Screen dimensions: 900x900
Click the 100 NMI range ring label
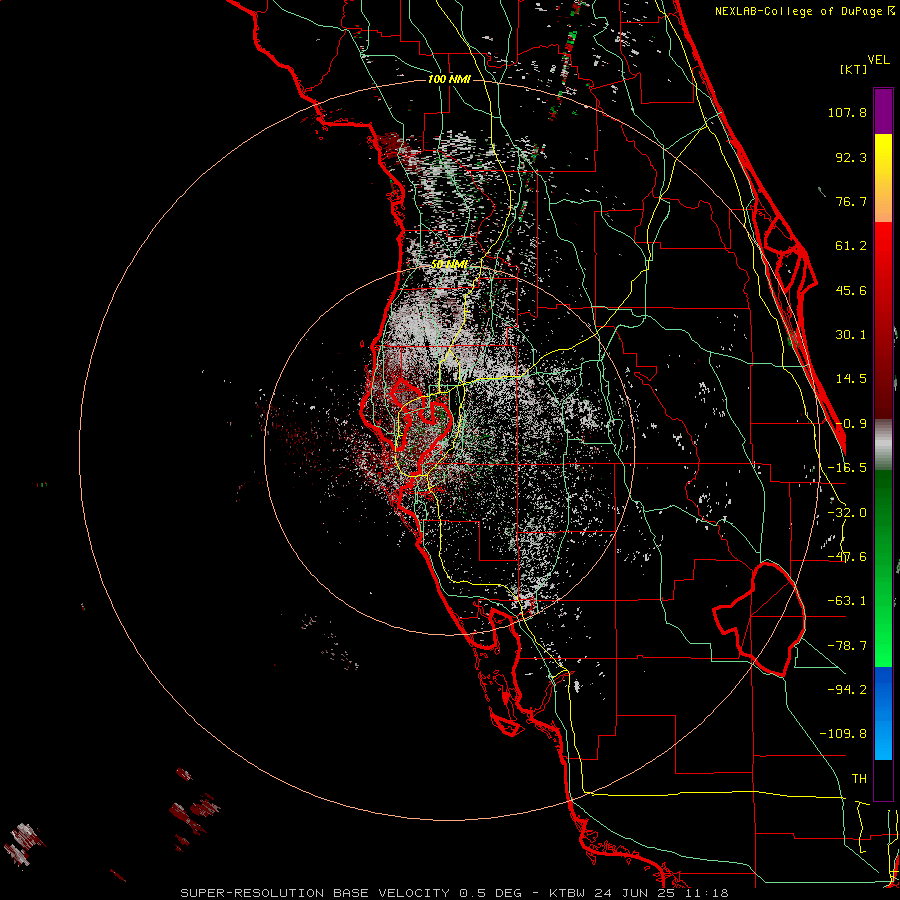449,79
